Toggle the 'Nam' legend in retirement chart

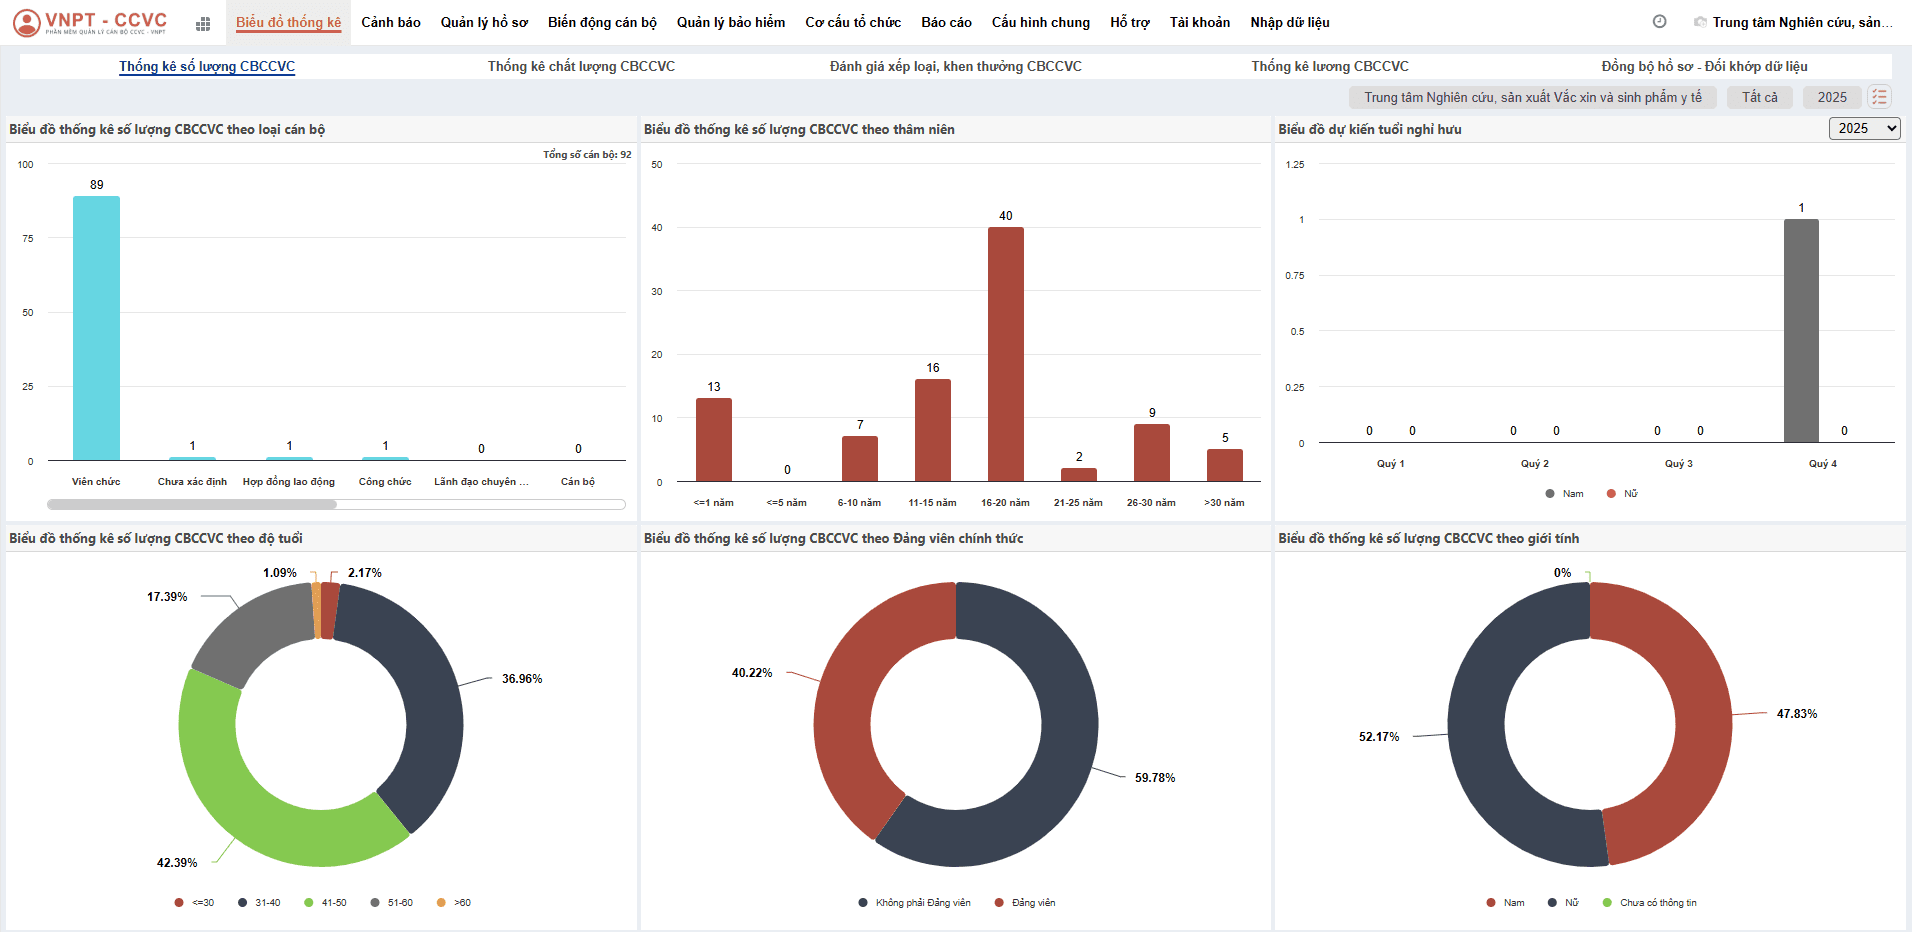(1564, 494)
